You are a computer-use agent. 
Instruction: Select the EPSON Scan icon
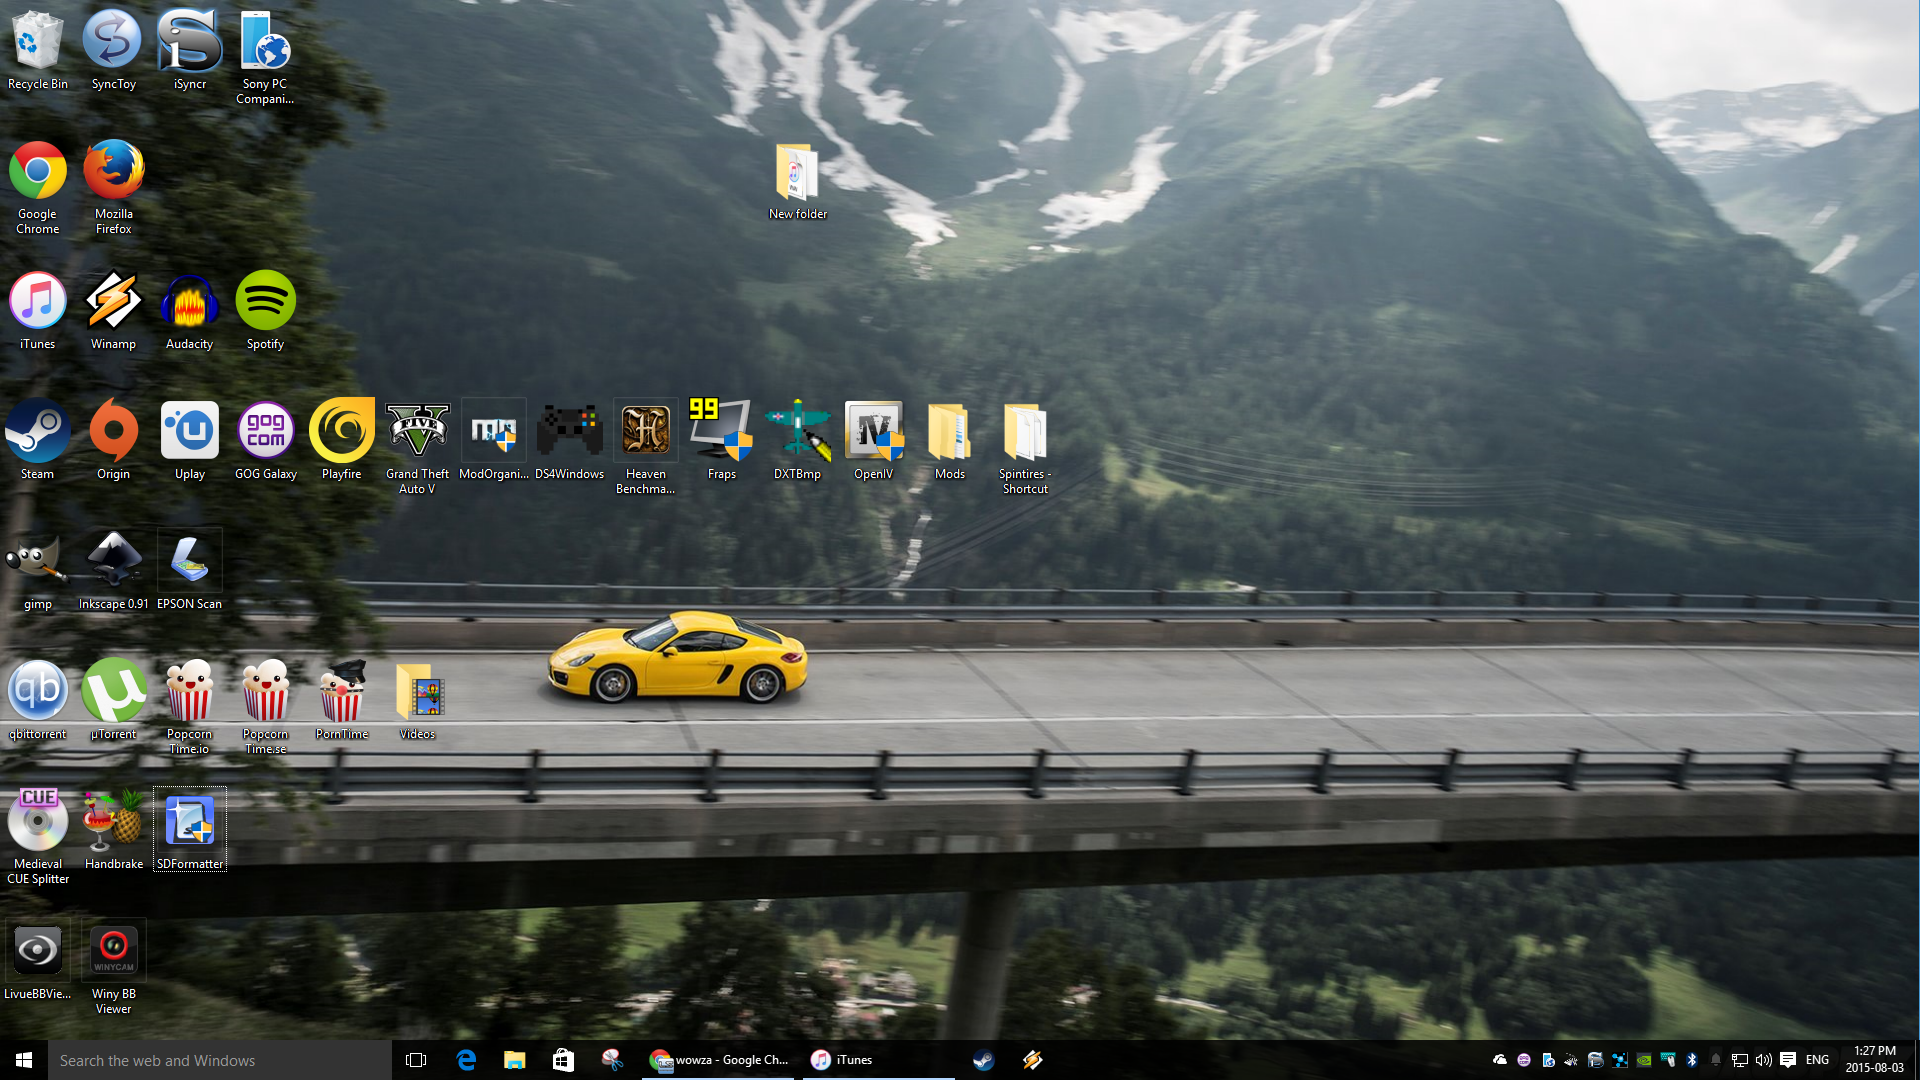click(189, 570)
